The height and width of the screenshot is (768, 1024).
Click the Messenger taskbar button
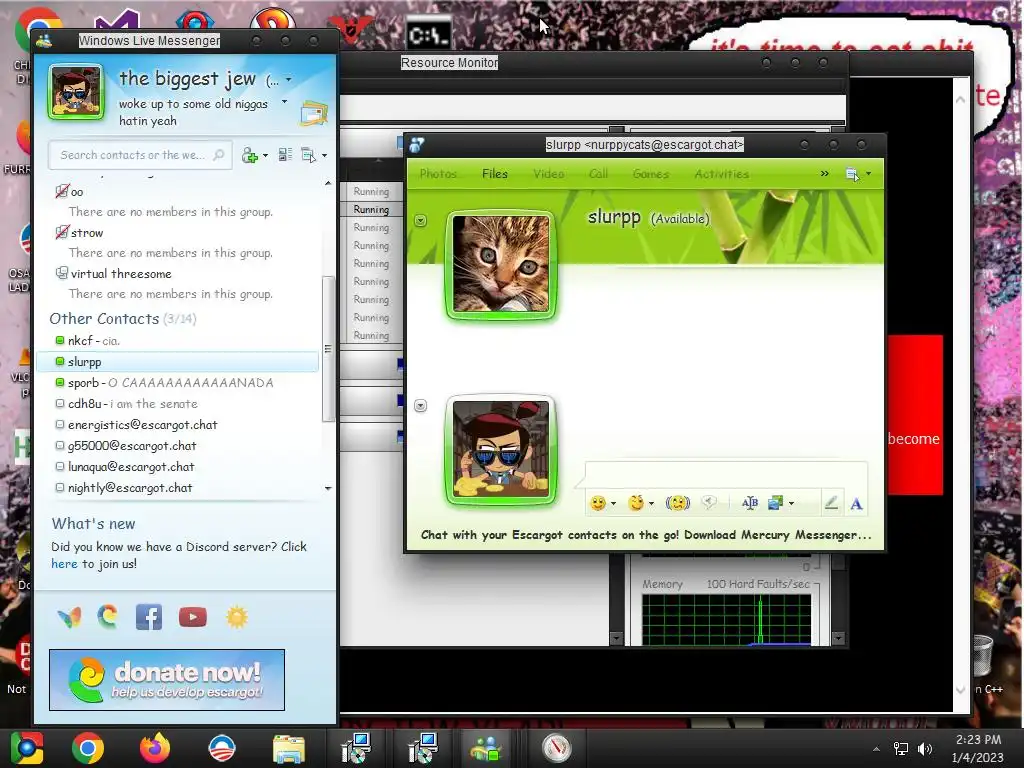(x=485, y=748)
